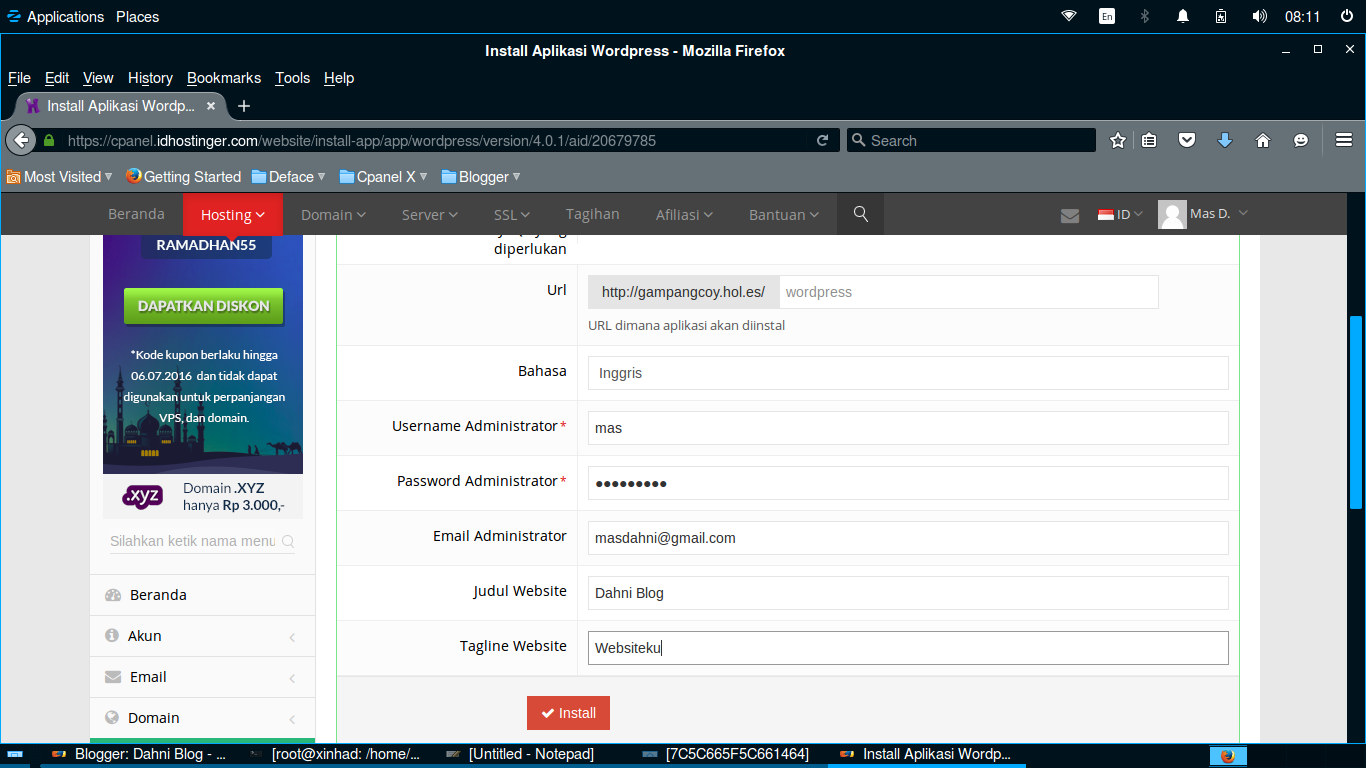Screen dimensions: 1366x768
Task: Open the Bahasa Inggris select box
Action: pos(908,373)
